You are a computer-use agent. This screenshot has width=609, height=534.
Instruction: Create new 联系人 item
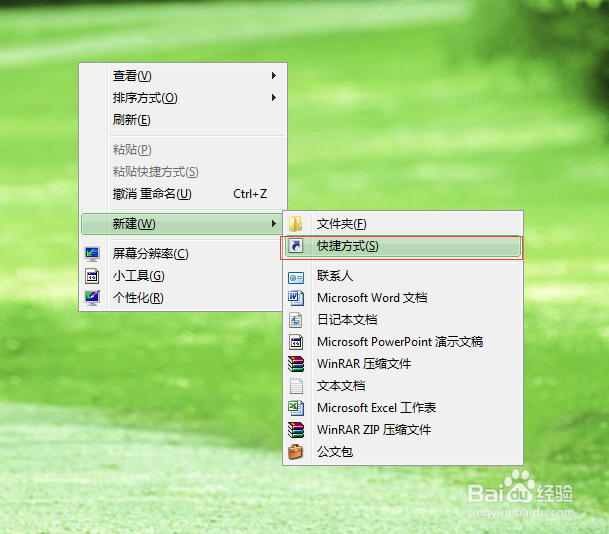(403, 276)
